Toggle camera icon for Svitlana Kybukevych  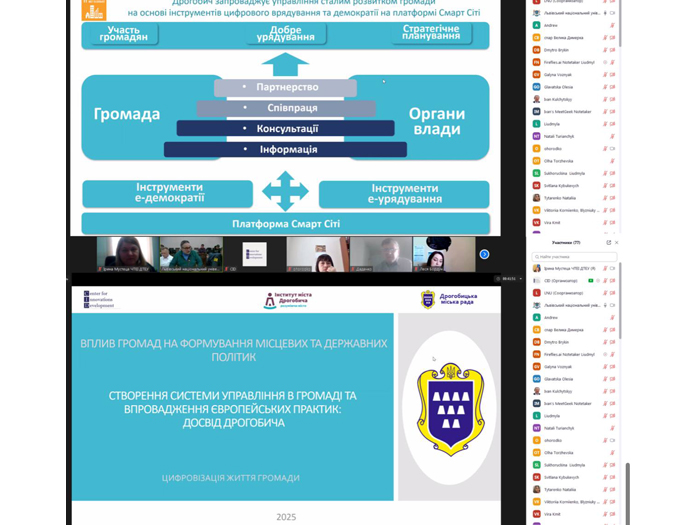[612, 477]
